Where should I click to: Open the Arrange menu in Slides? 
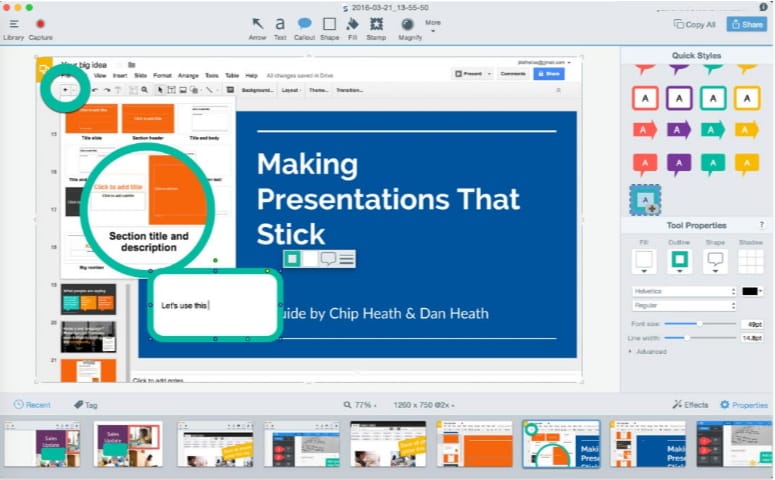pos(188,76)
